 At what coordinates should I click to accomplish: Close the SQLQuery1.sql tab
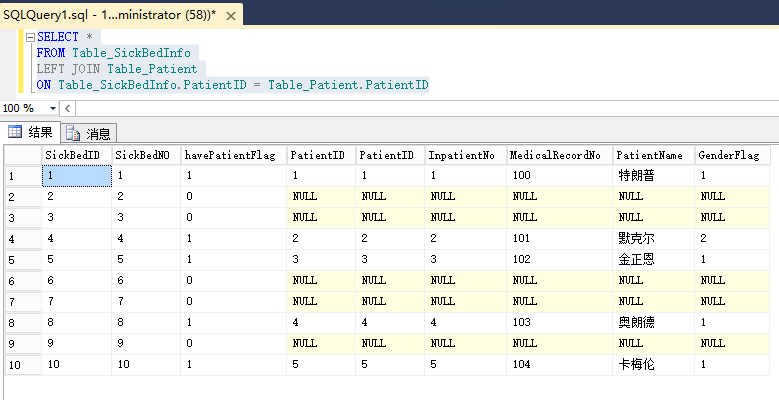(231, 16)
